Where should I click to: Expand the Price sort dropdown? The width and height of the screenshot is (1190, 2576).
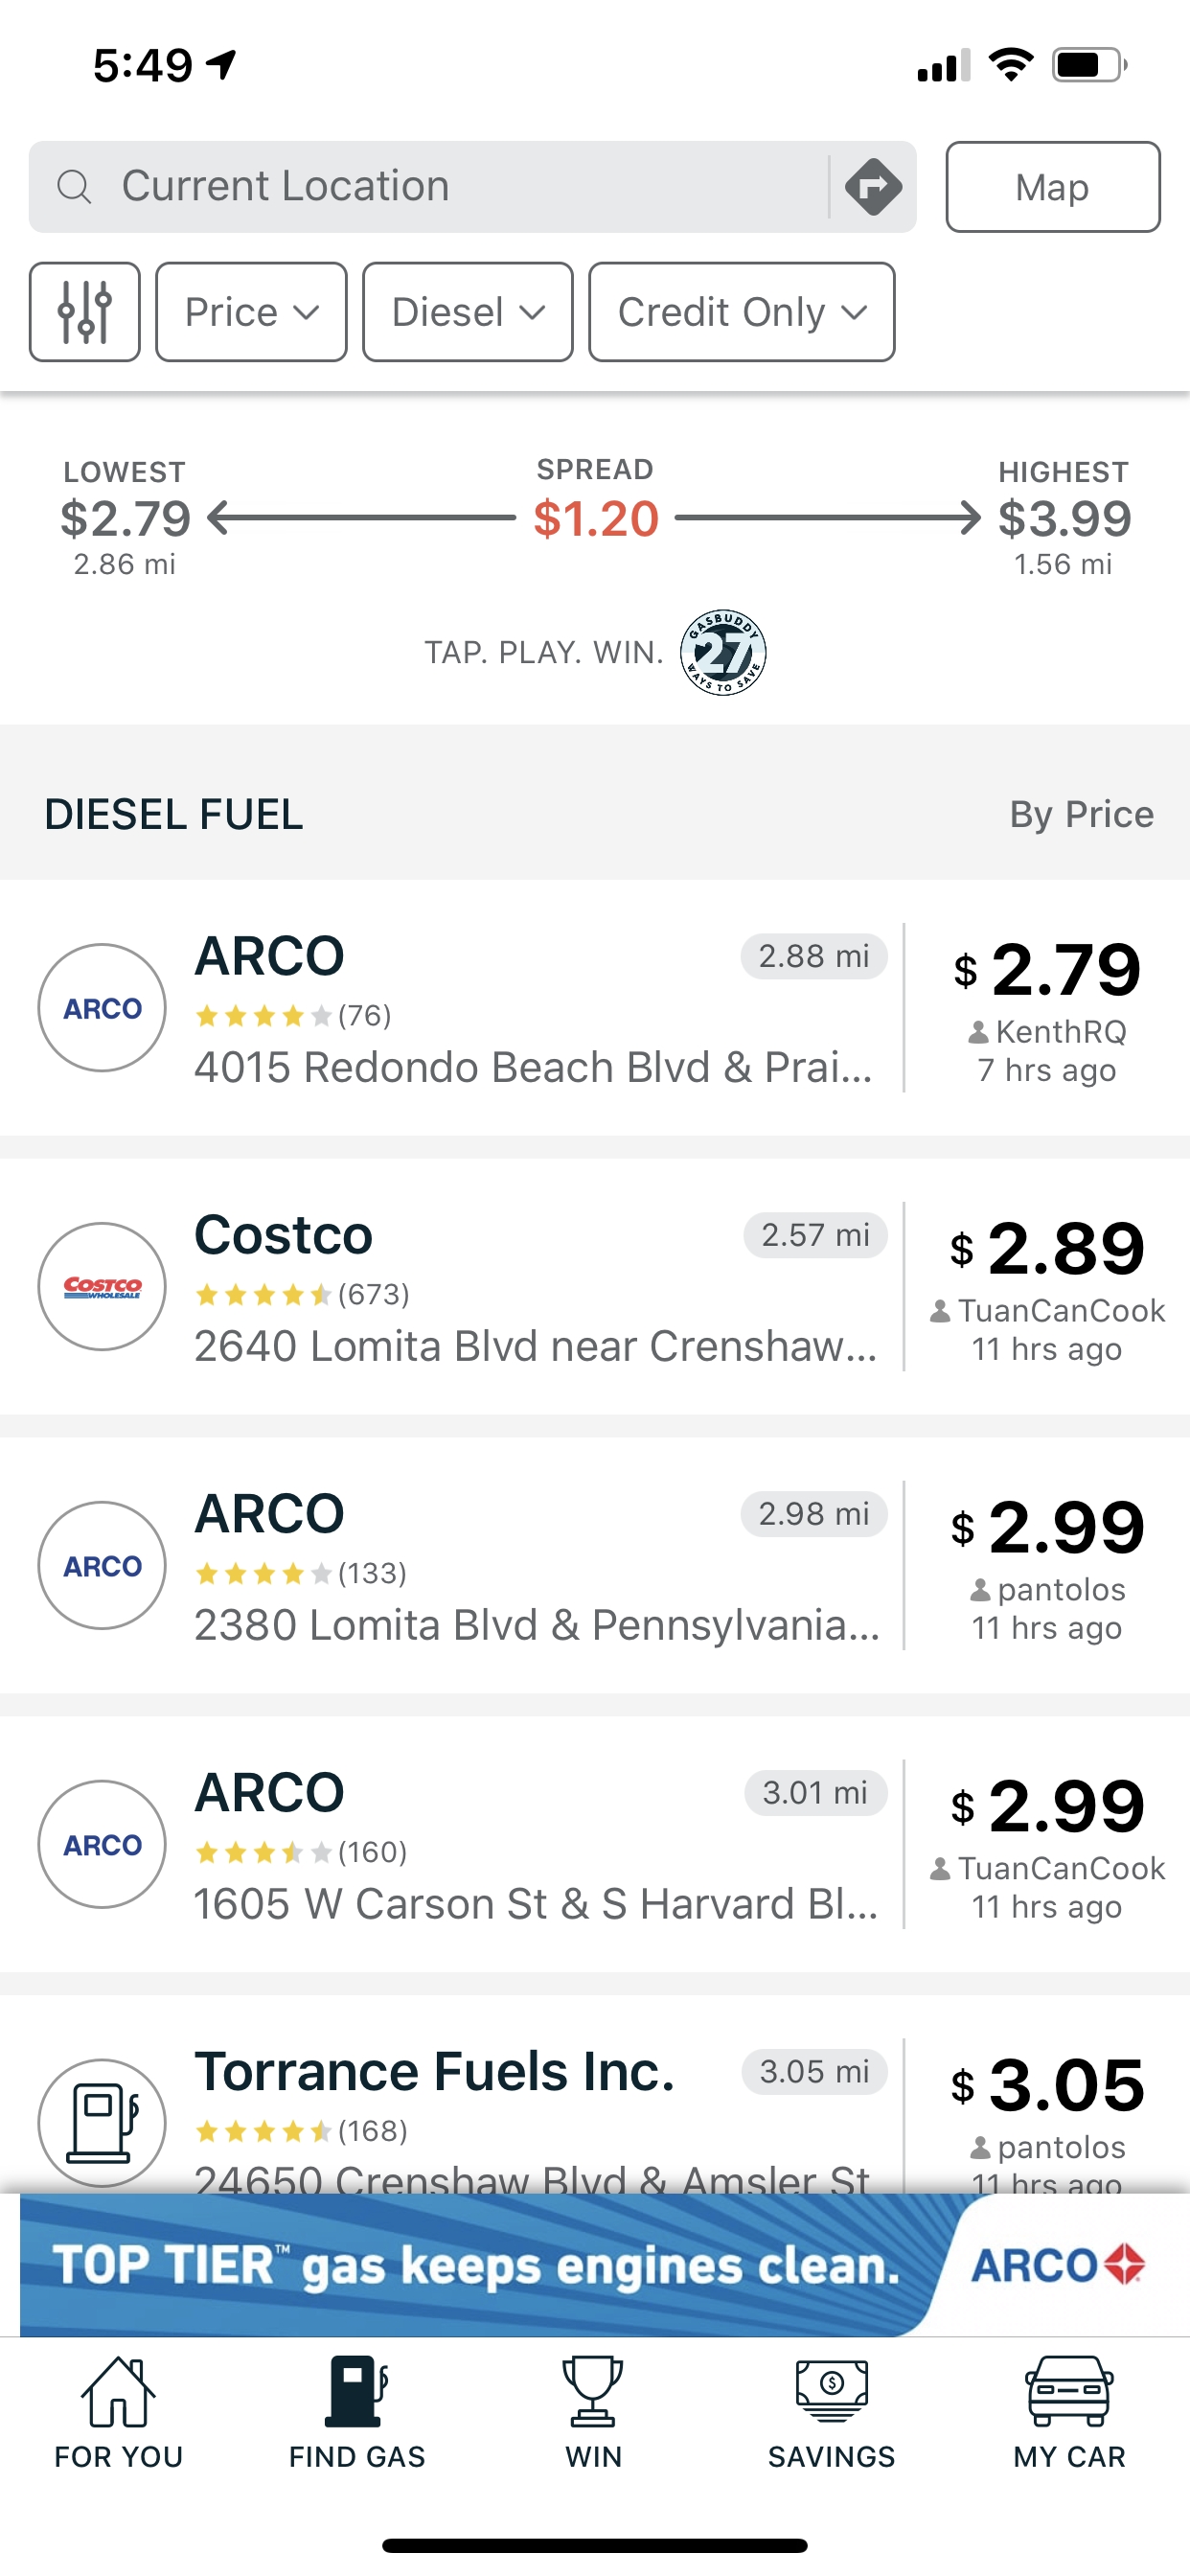pyautogui.click(x=251, y=312)
